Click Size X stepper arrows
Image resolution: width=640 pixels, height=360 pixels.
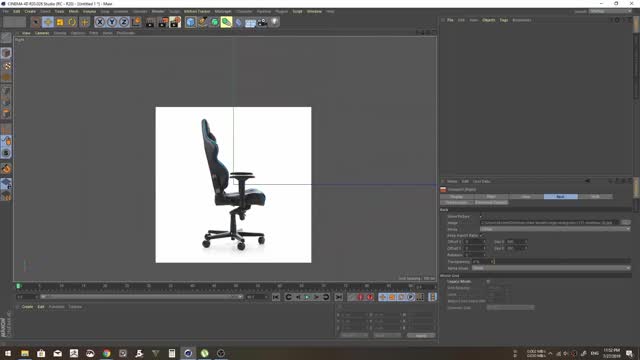tap(526, 242)
